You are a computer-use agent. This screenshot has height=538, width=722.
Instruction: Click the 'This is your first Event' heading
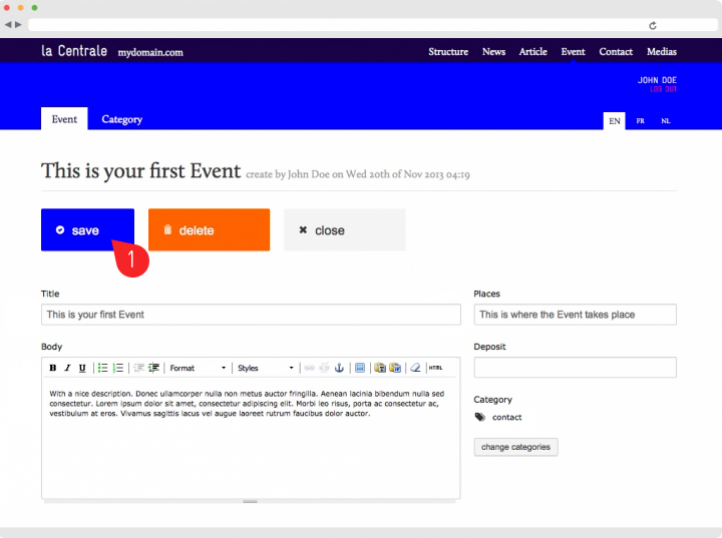141,171
